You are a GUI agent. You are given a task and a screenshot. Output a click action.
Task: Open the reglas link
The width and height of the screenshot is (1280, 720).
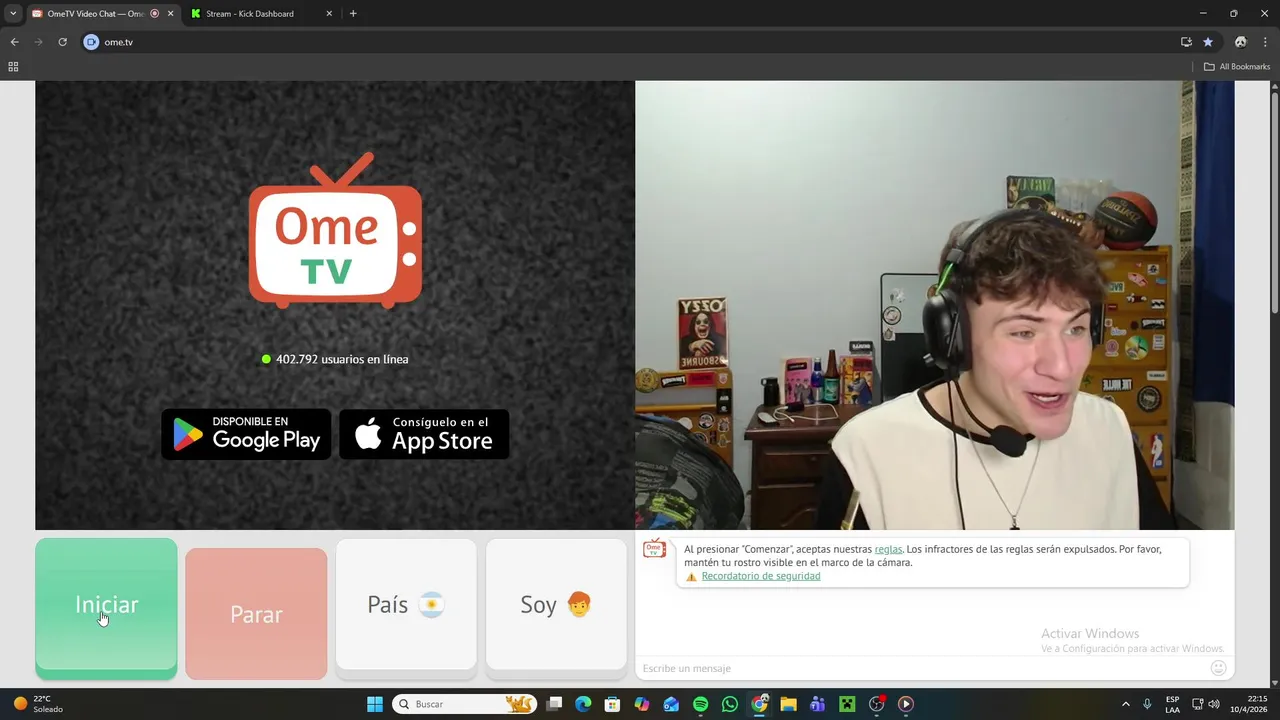point(888,549)
